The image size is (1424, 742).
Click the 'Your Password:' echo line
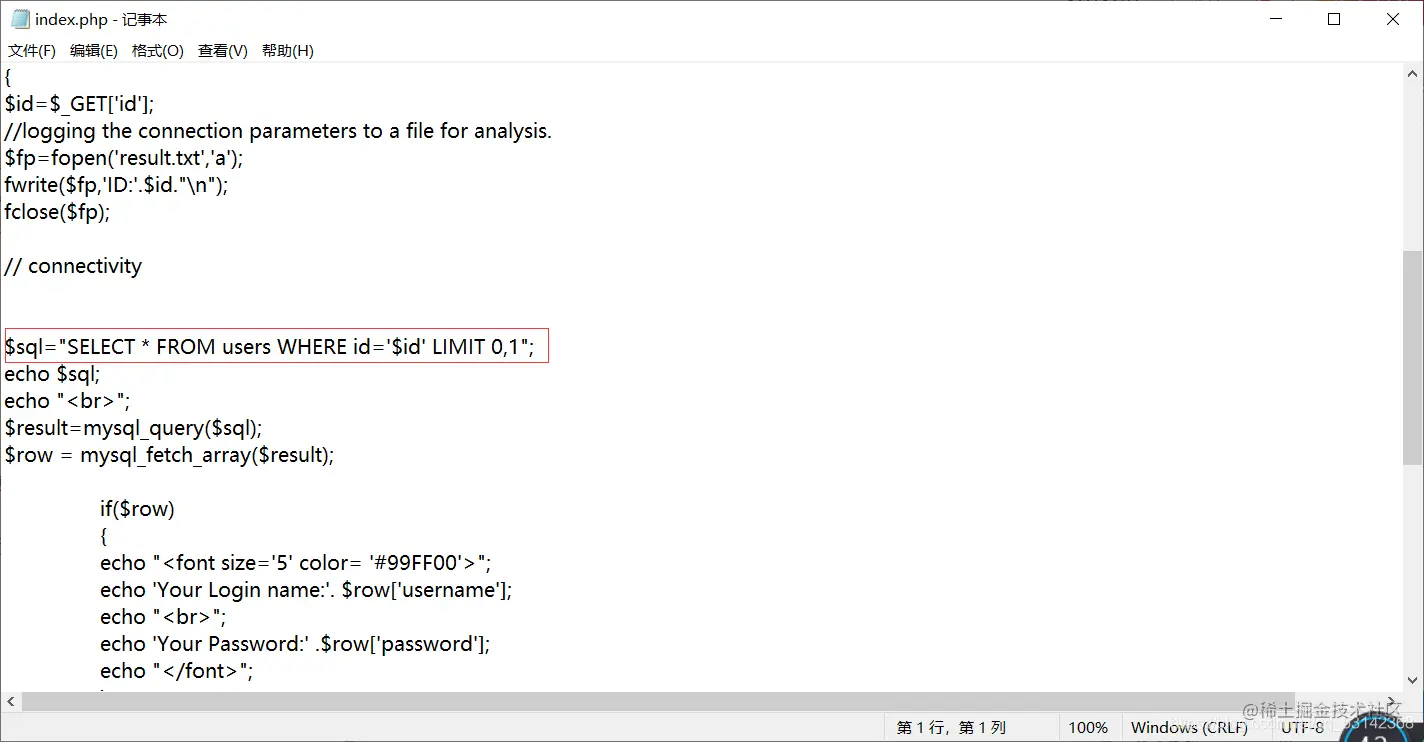coord(295,644)
